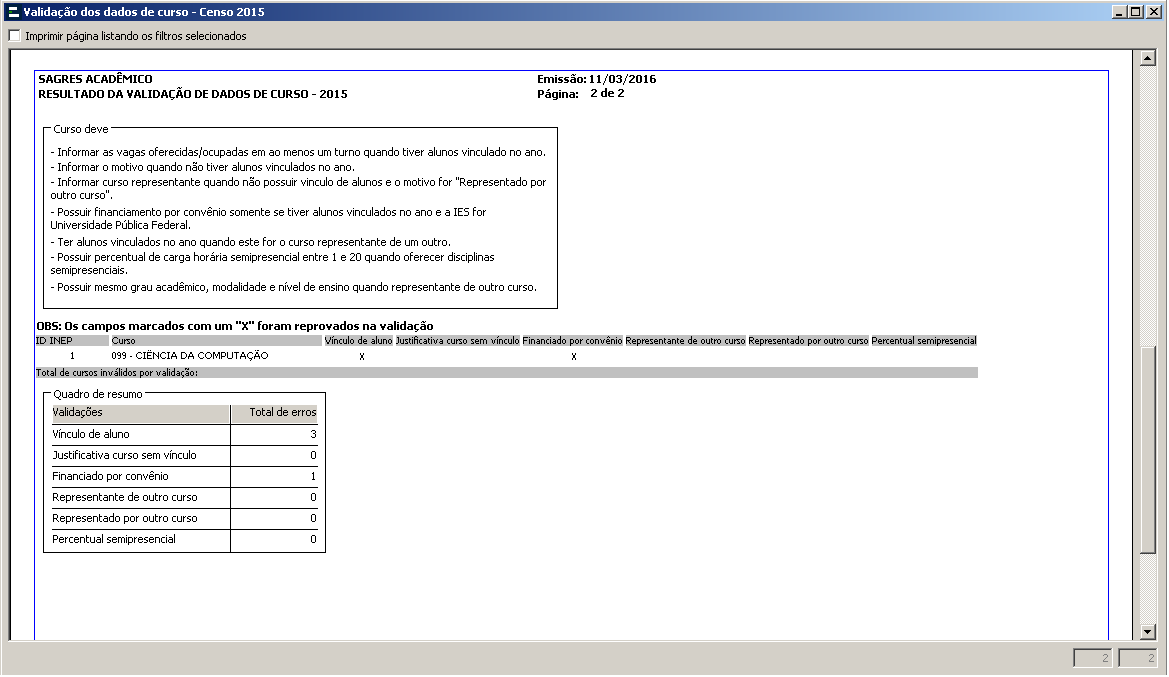The image size is (1169, 677).
Task: Click the vertical scrollbar down arrow
Action: pyautogui.click(x=1148, y=632)
